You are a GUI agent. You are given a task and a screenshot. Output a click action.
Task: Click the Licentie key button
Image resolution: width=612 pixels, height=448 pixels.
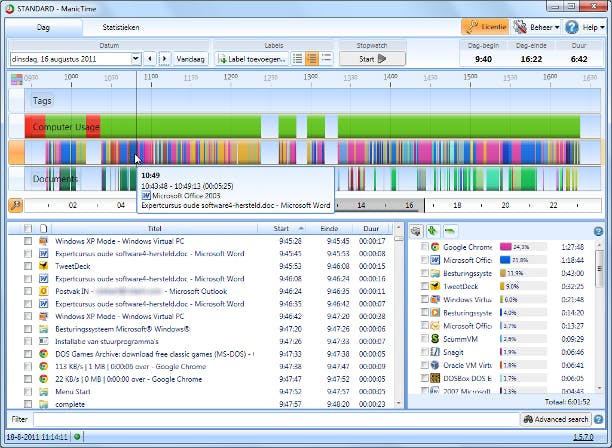pyautogui.click(x=486, y=29)
